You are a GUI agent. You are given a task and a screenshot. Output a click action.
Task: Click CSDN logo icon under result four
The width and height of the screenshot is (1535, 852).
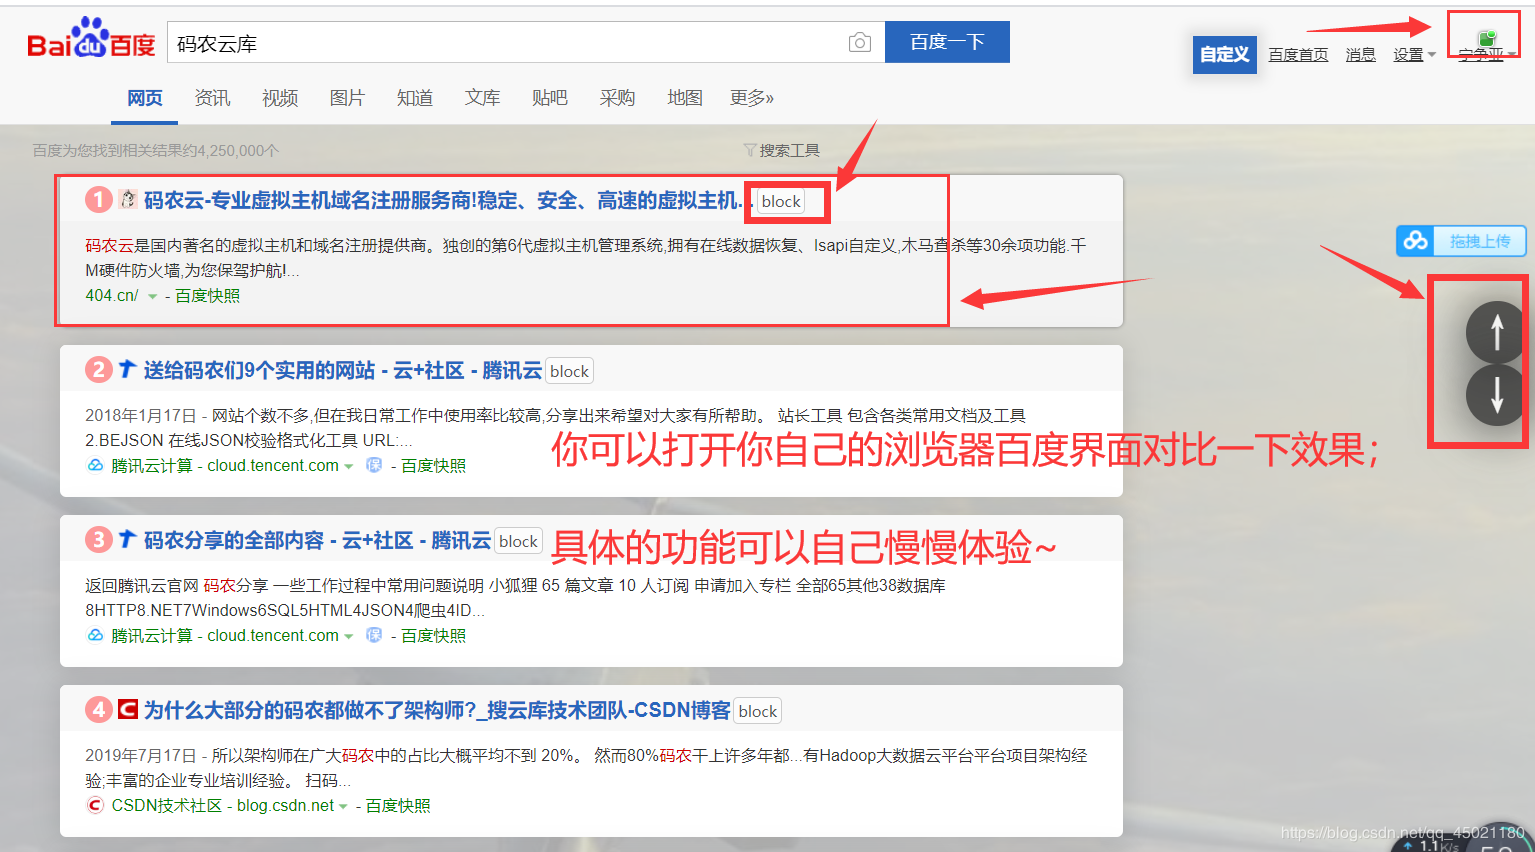[95, 806]
